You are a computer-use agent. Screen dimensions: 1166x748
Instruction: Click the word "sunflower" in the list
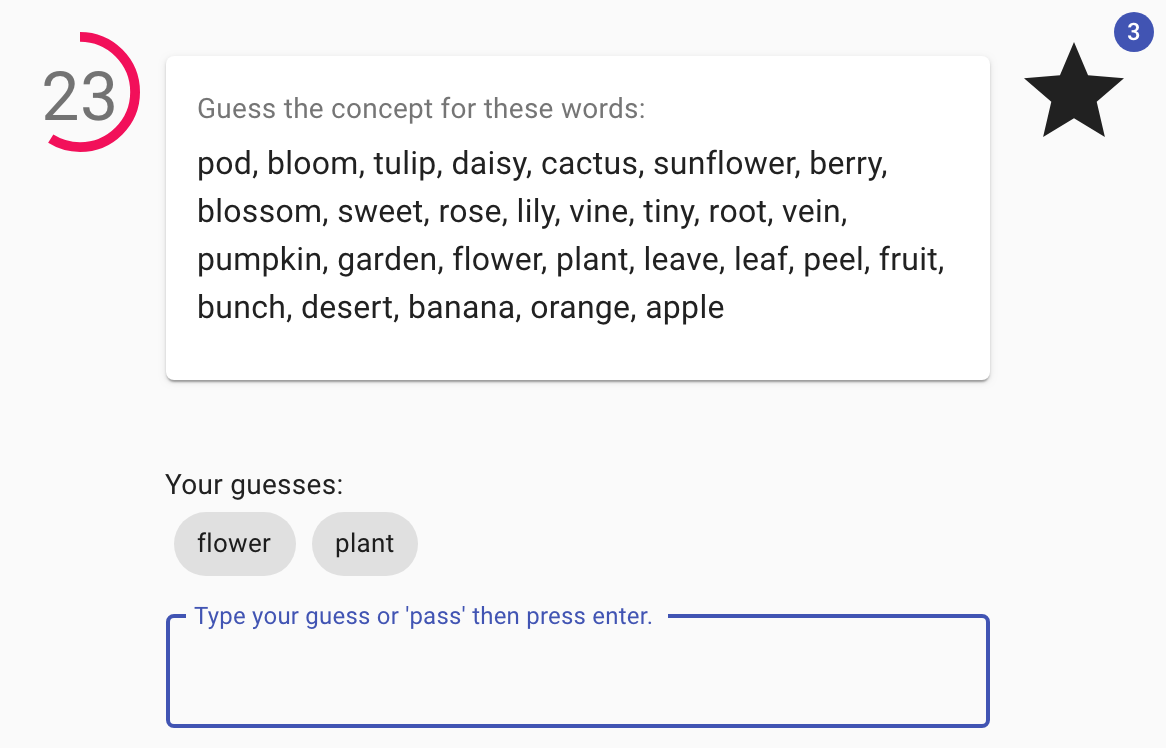(724, 163)
